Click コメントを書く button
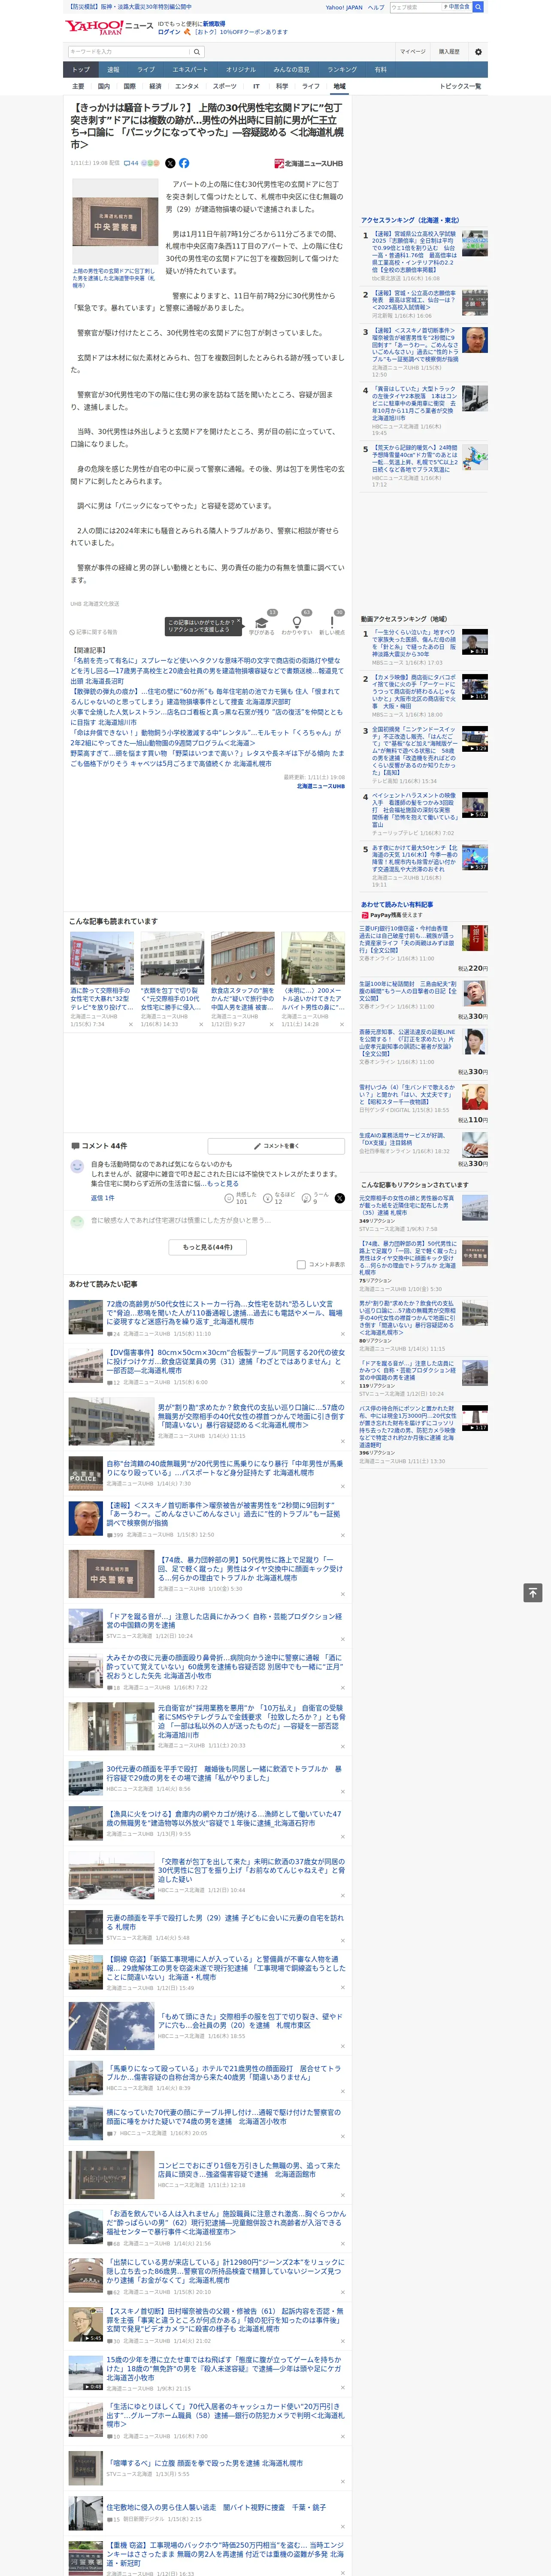The height and width of the screenshot is (2576, 551). coord(277,1145)
